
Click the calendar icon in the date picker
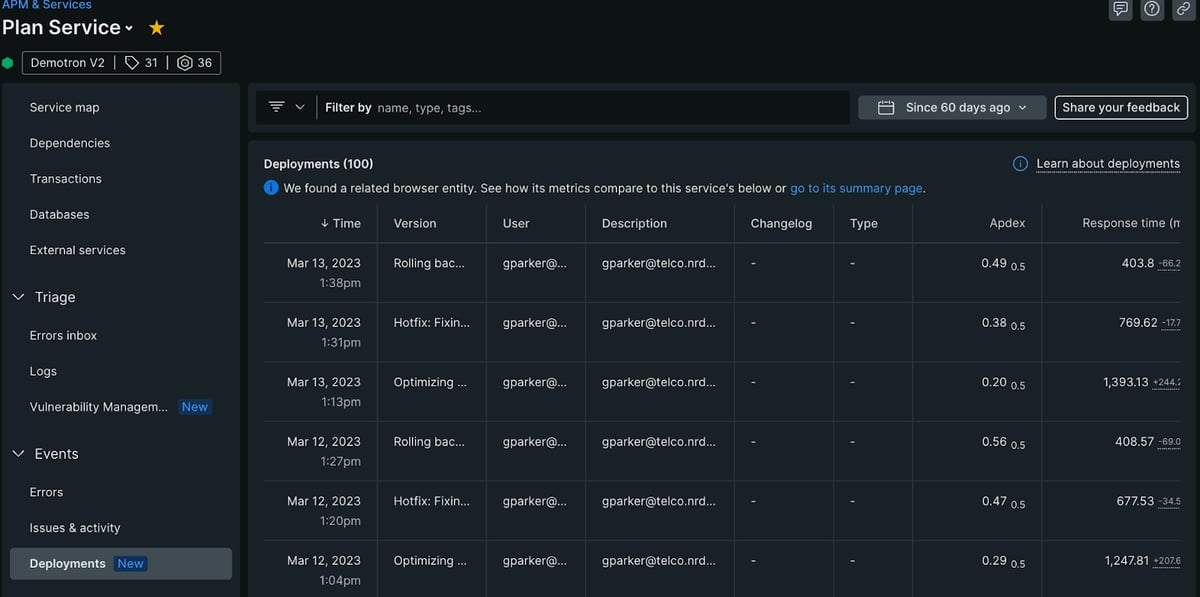886,107
